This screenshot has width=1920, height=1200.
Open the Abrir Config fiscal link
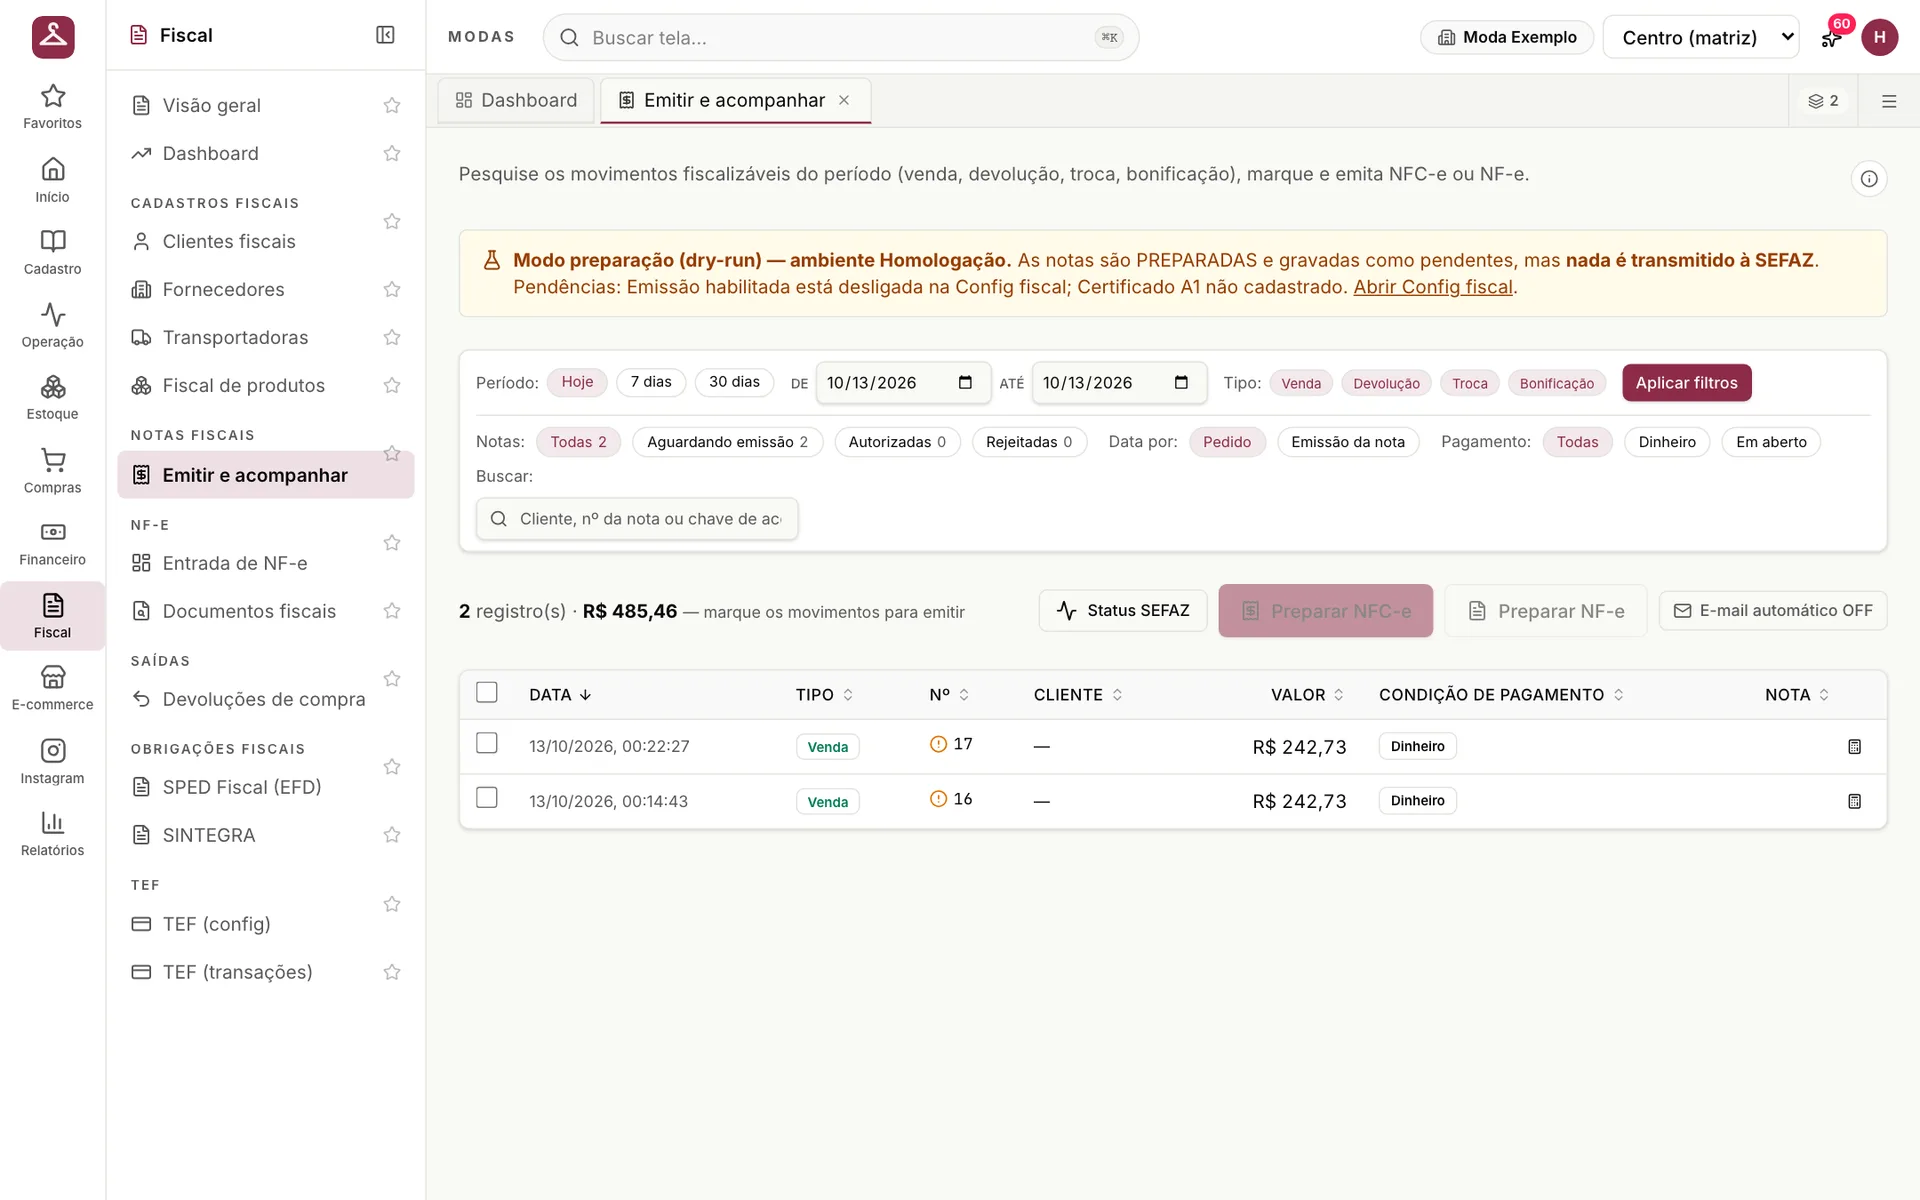[x=1432, y=287]
